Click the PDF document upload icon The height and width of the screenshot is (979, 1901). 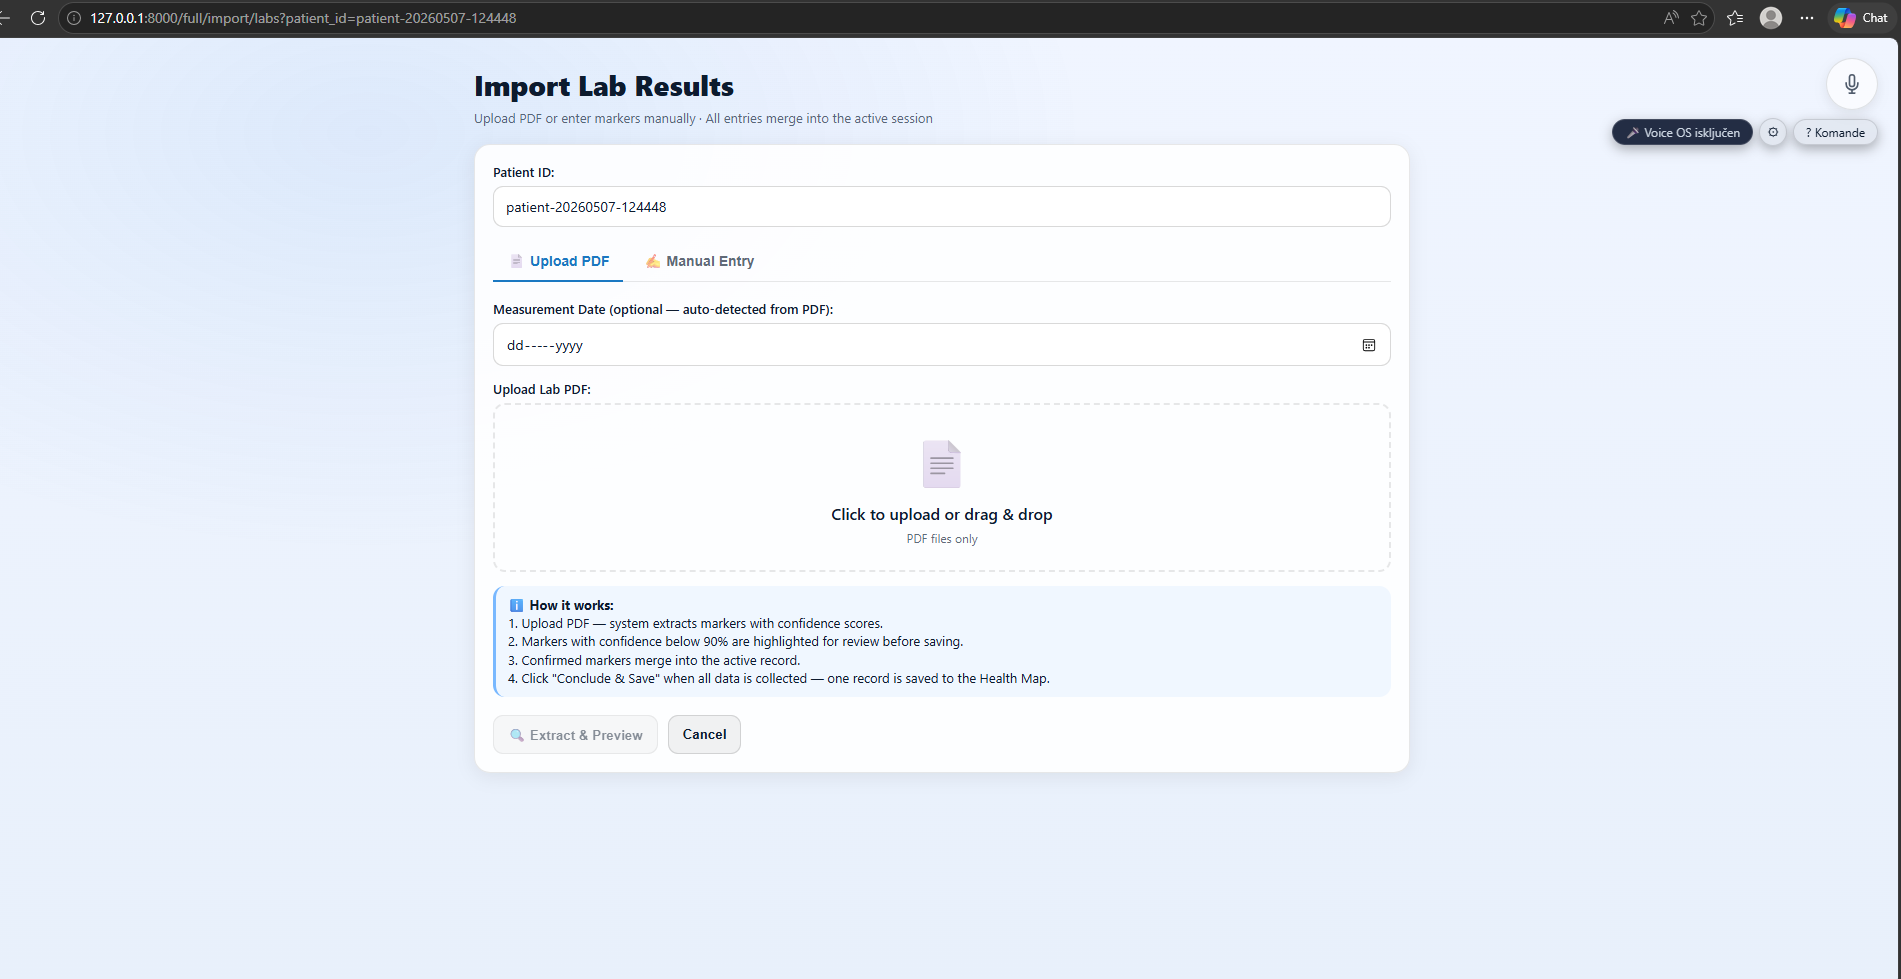point(941,464)
